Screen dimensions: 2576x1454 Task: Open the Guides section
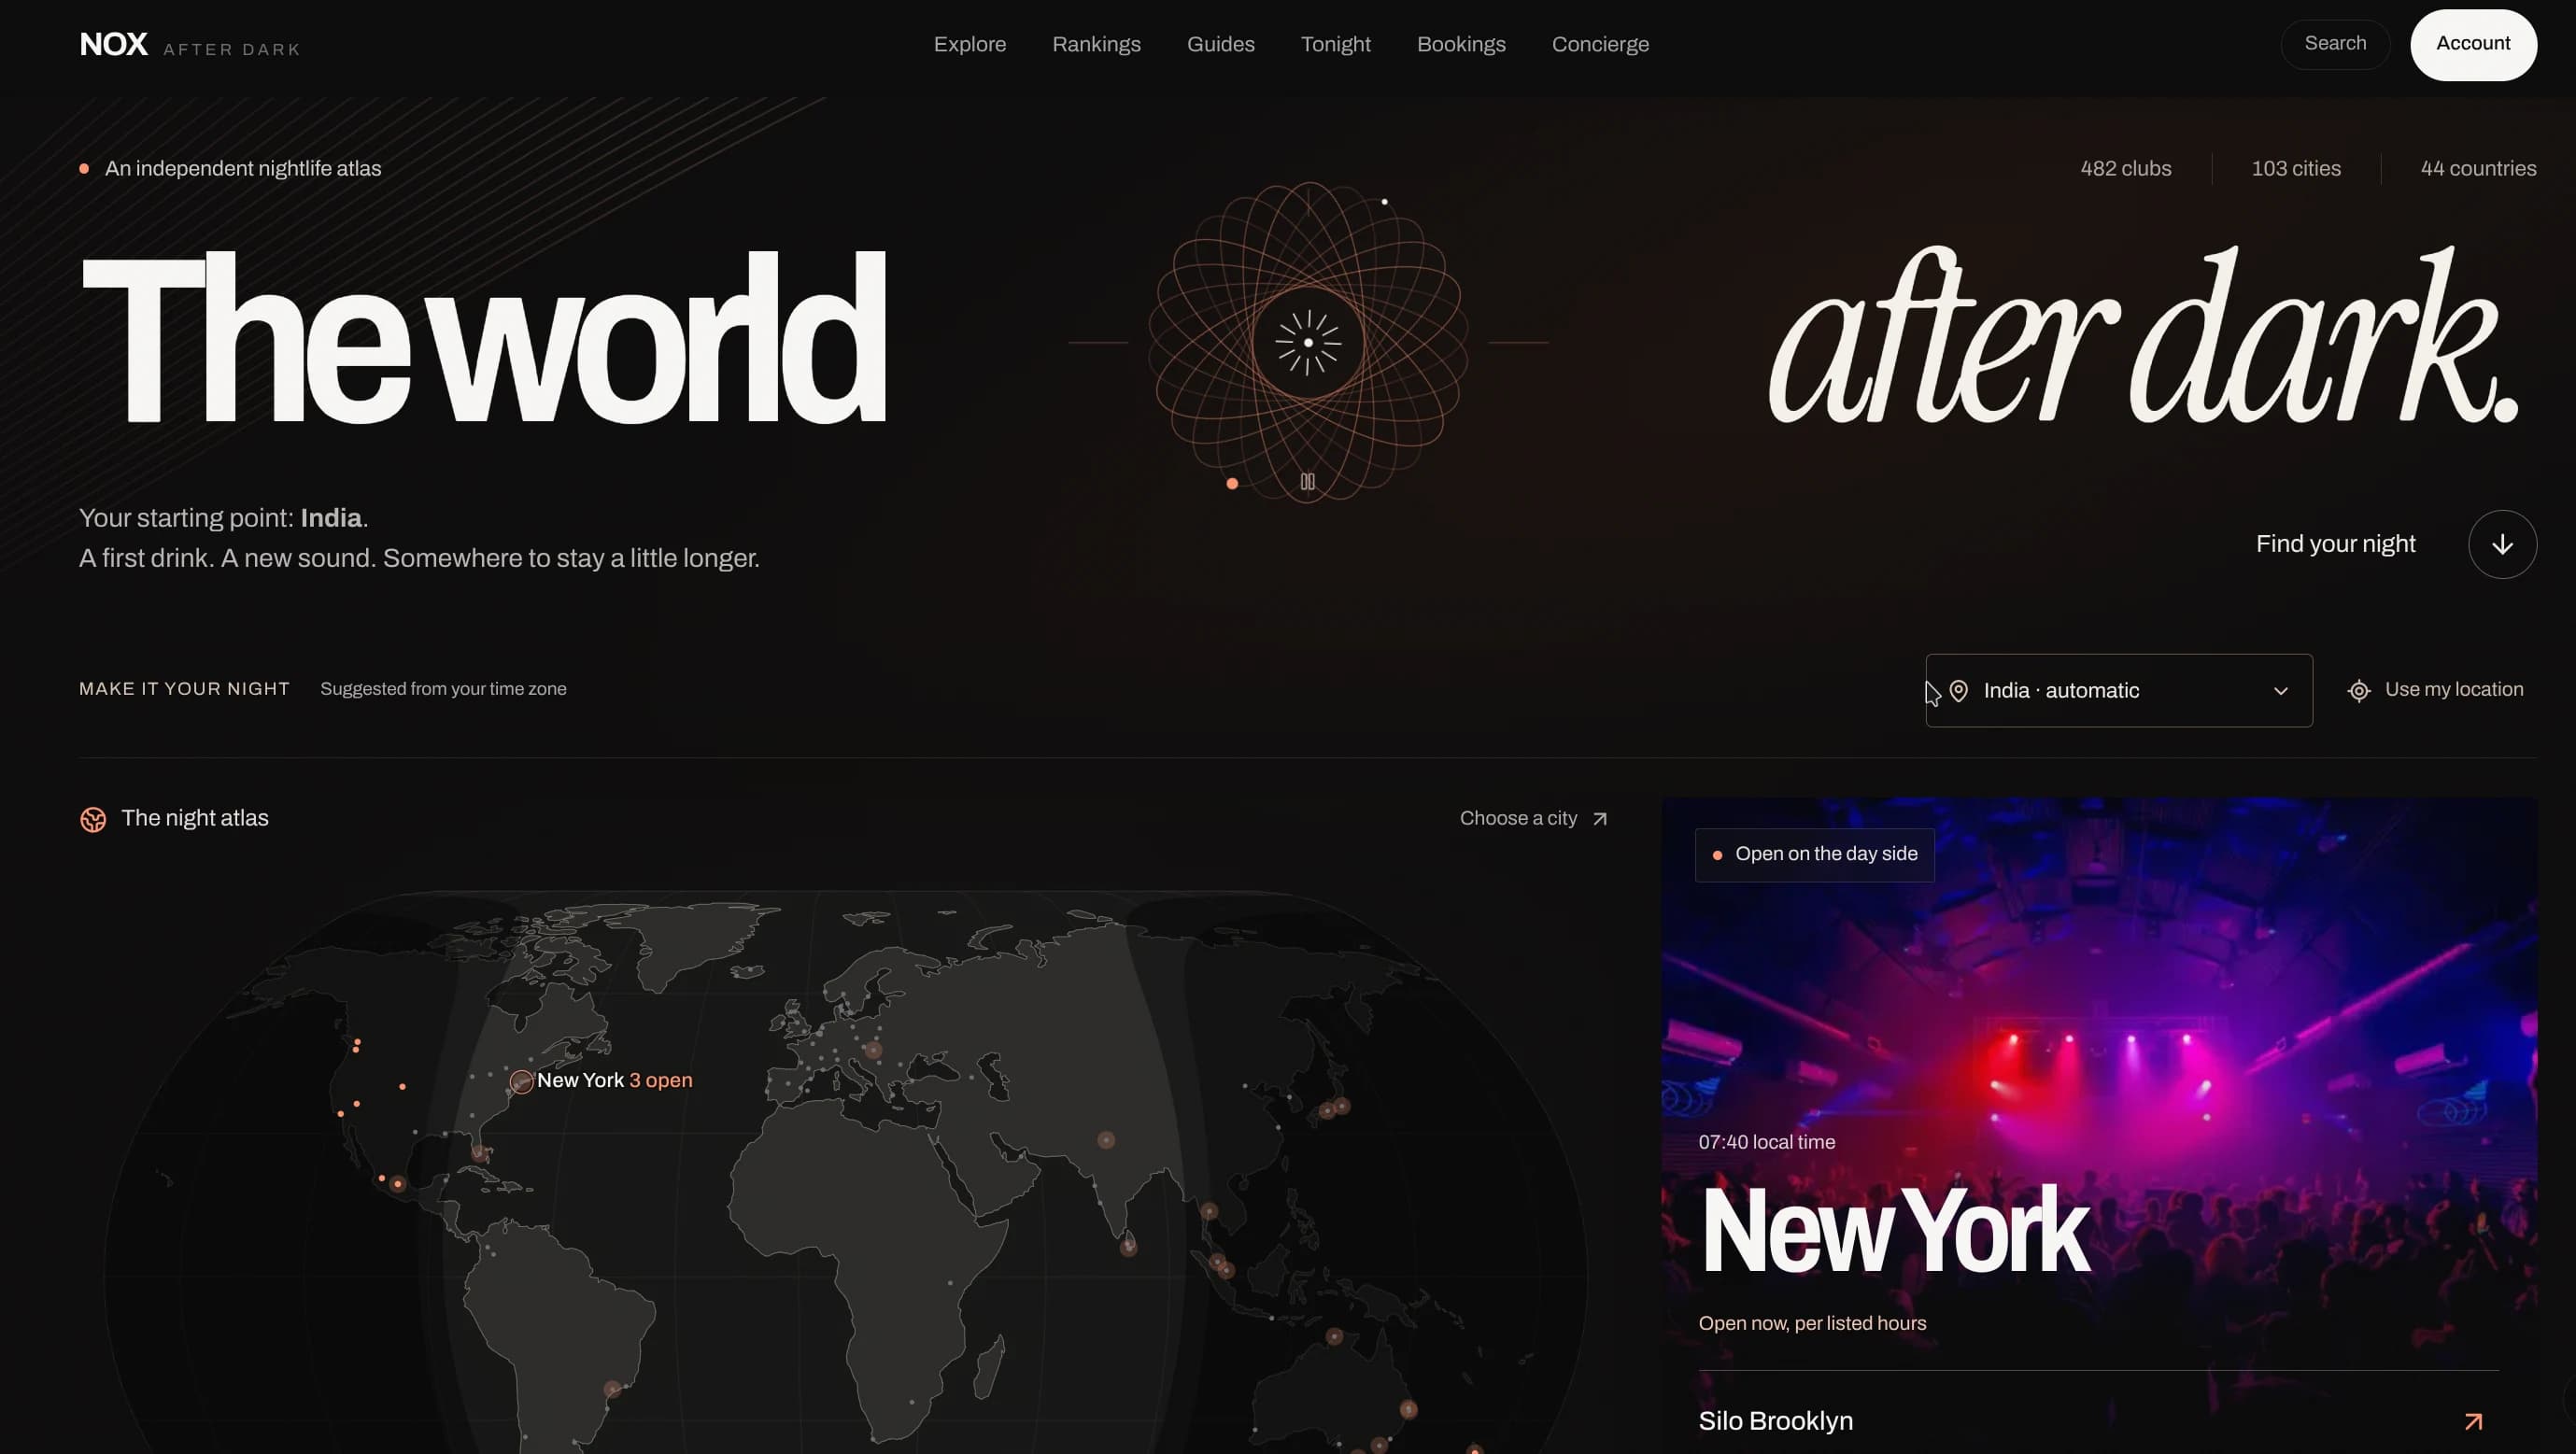point(1220,44)
